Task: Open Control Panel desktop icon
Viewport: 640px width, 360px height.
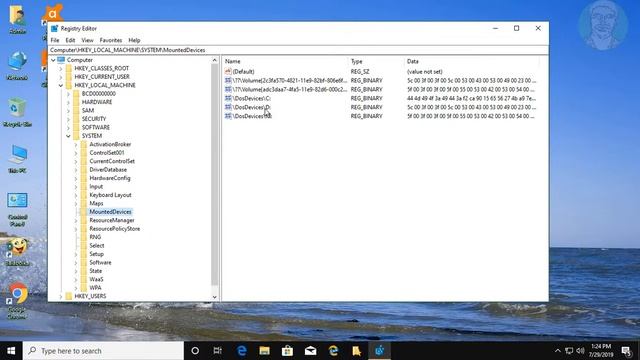Action: pyautogui.click(x=17, y=210)
